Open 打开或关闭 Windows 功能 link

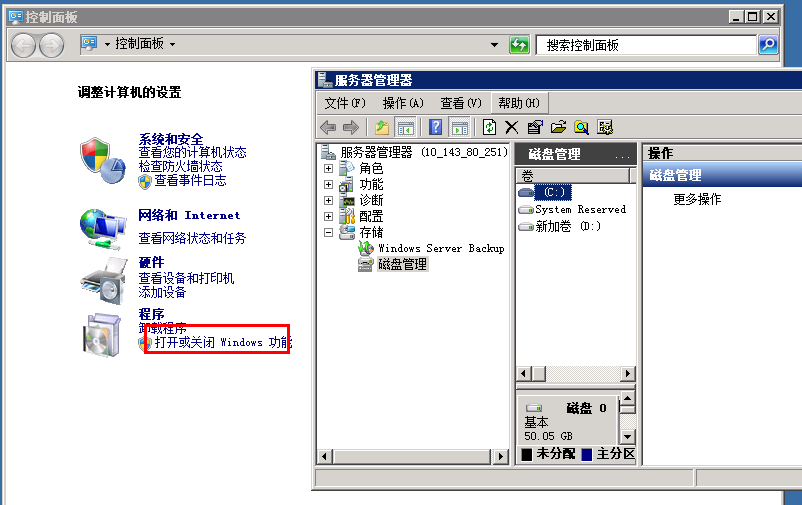point(223,342)
